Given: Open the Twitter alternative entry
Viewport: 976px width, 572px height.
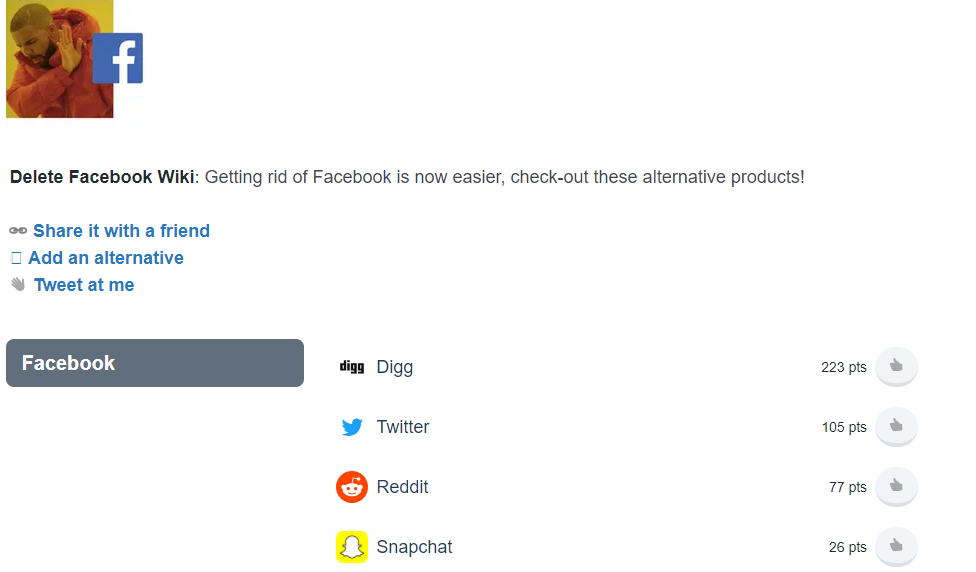Looking at the screenshot, I should pos(403,427).
